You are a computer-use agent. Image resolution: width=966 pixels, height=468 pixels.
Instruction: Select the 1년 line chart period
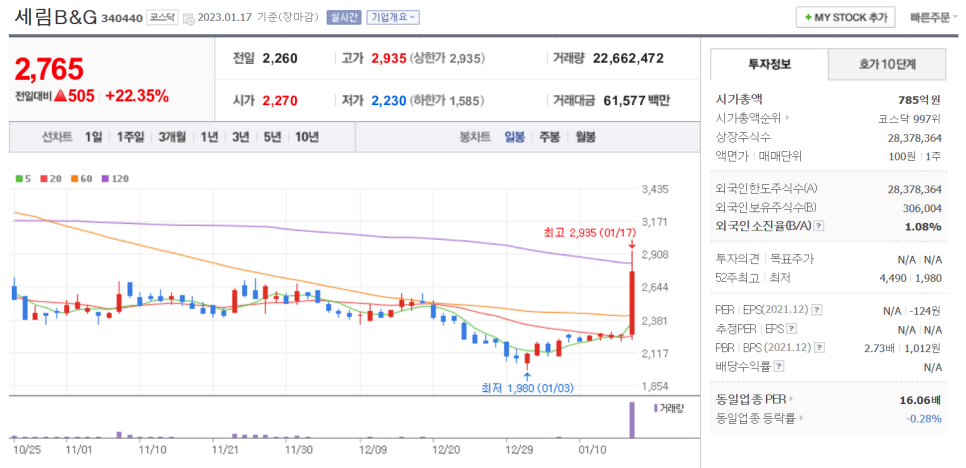click(209, 137)
